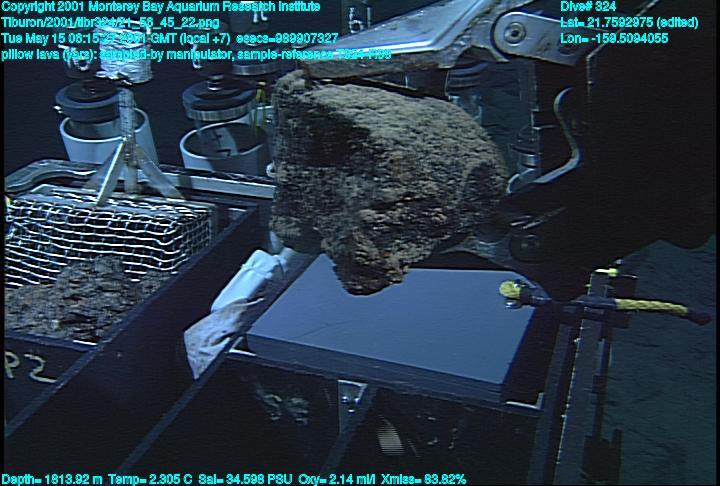
Task: Click the 'esecs=989907327' value
Action: (287, 38)
